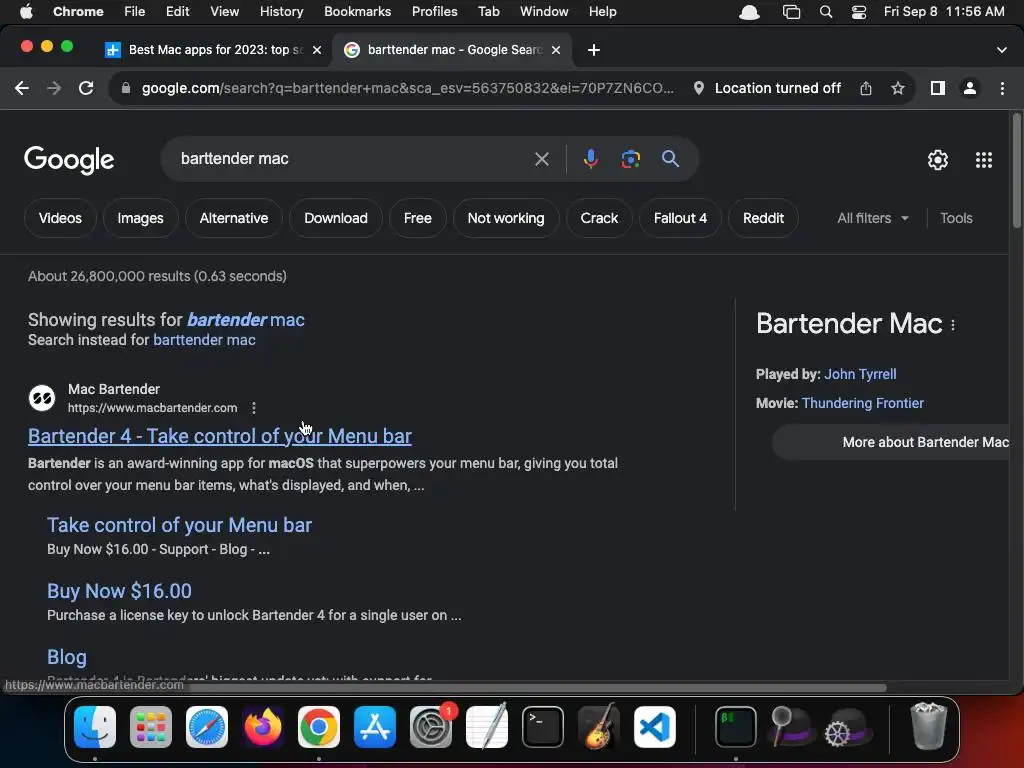Open GarageBand from the dock
This screenshot has height=768, width=1024.
599,726
